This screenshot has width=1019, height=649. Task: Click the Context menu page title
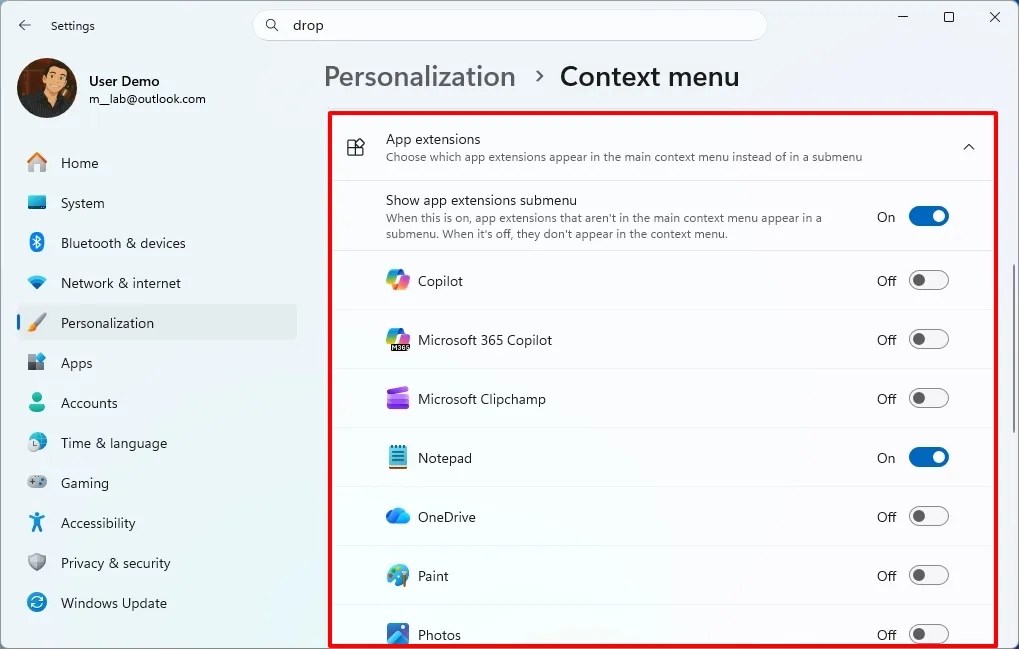pos(650,77)
